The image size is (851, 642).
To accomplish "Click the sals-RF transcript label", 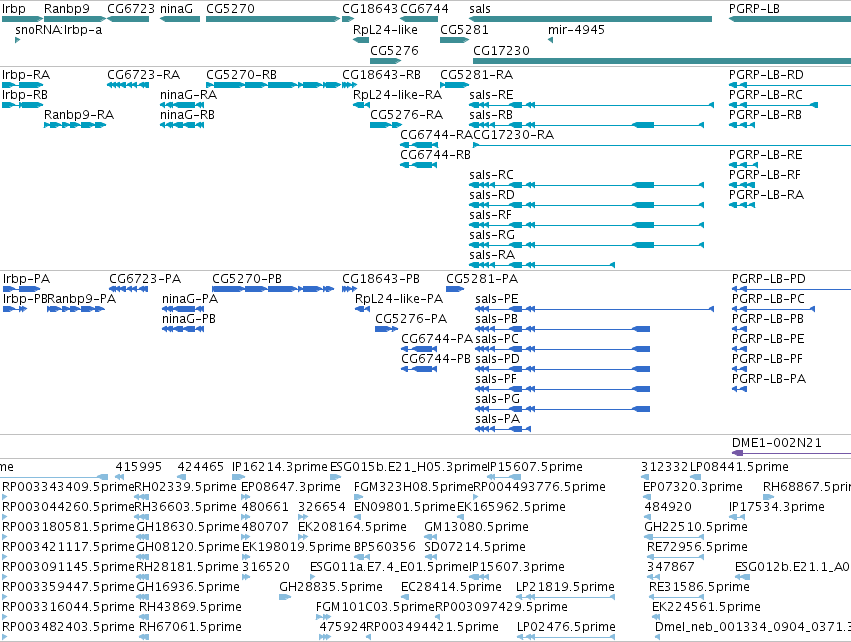I will [491, 215].
